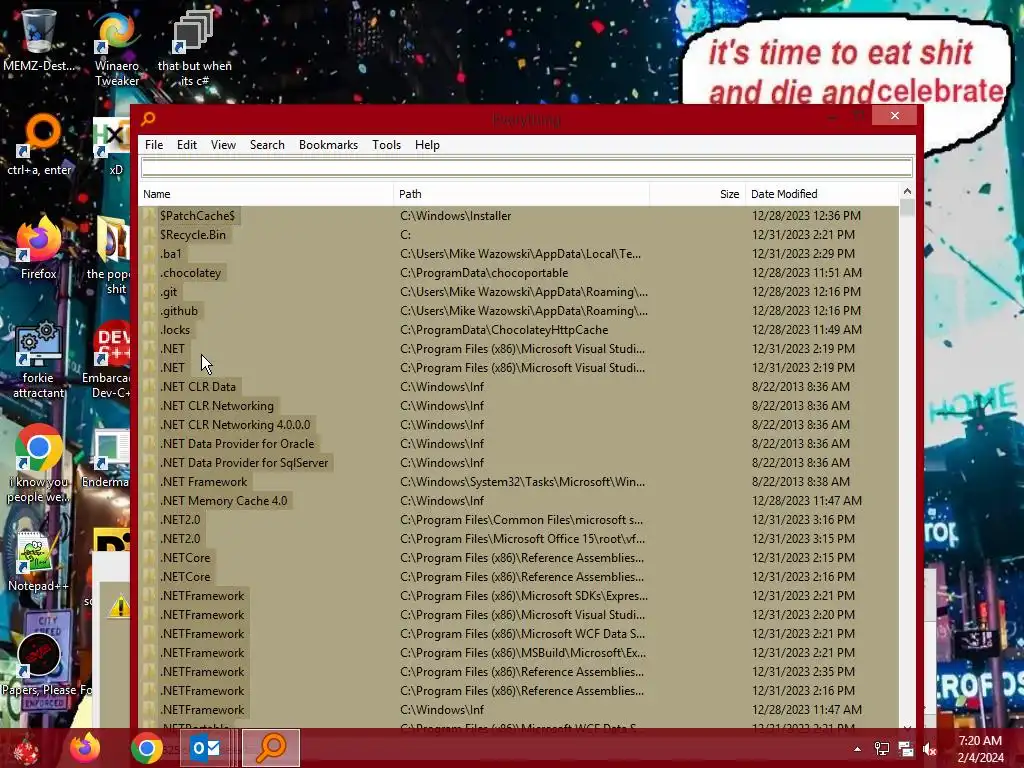Click the muted volume tray icon
The image size is (1024, 768).
point(929,749)
